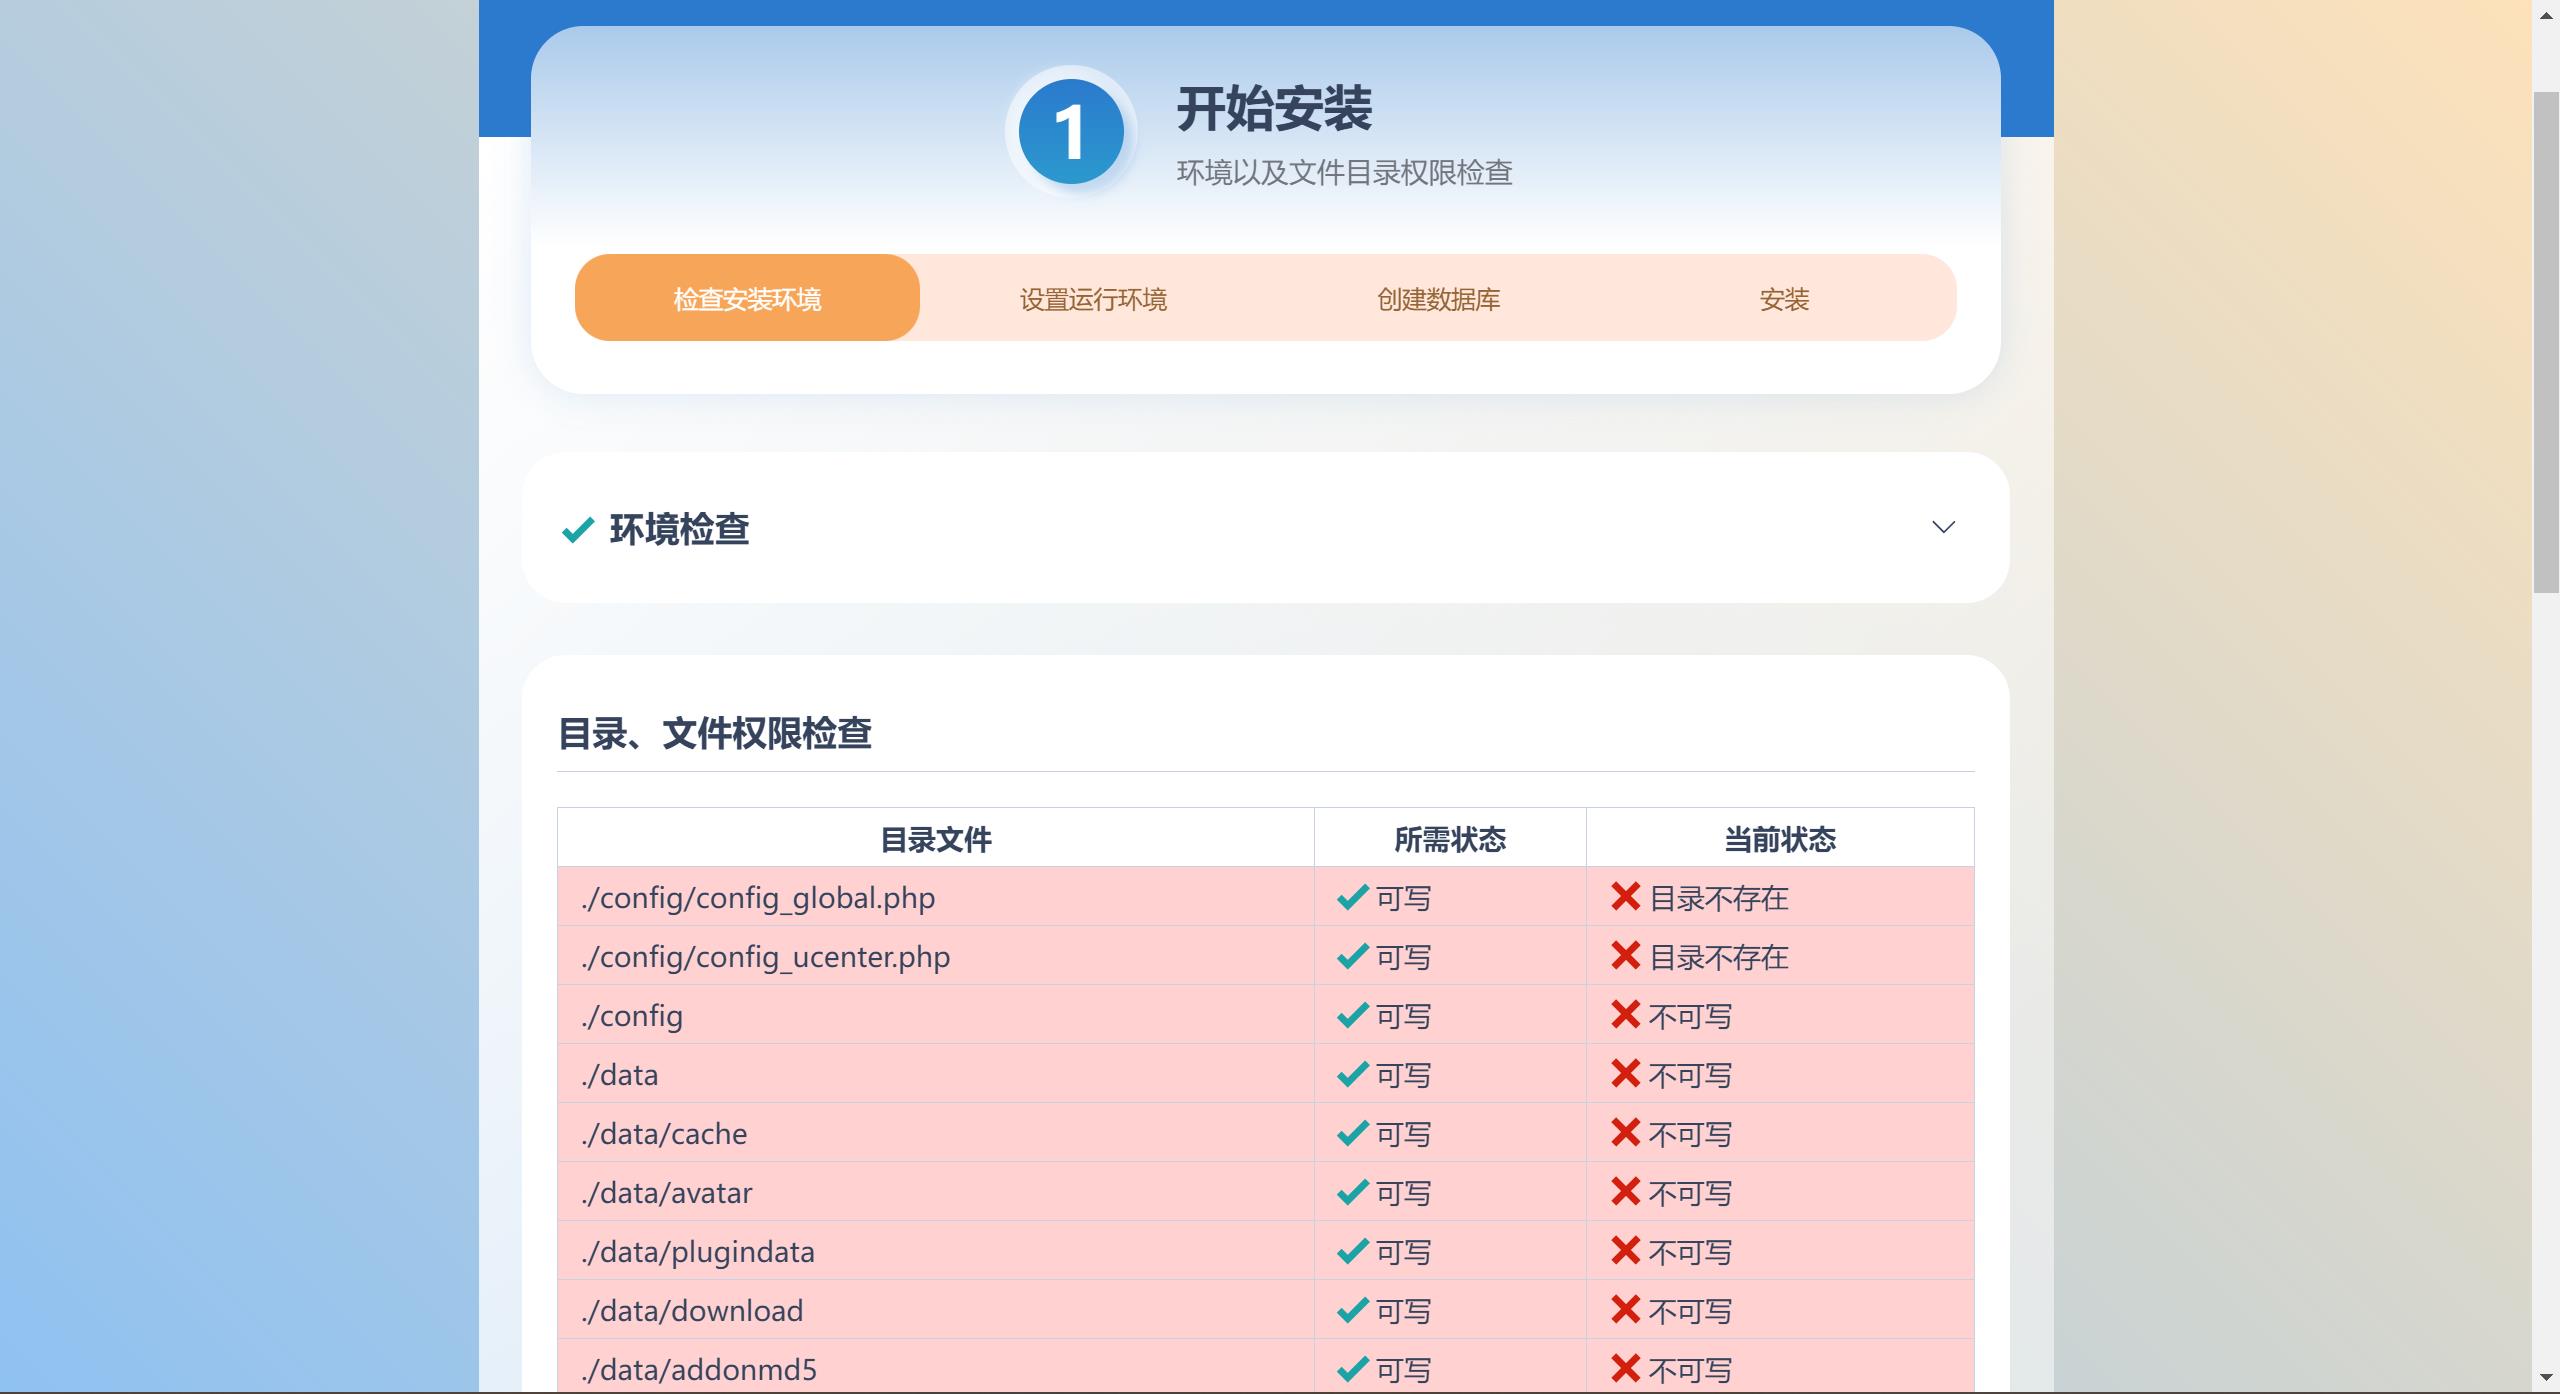Select the ./config/config_ucenter.php row path
2560x1394 pixels.
coord(765,956)
